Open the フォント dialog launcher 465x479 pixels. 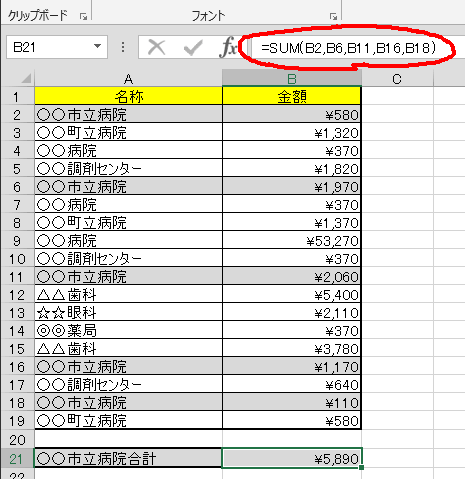(x=333, y=16)
